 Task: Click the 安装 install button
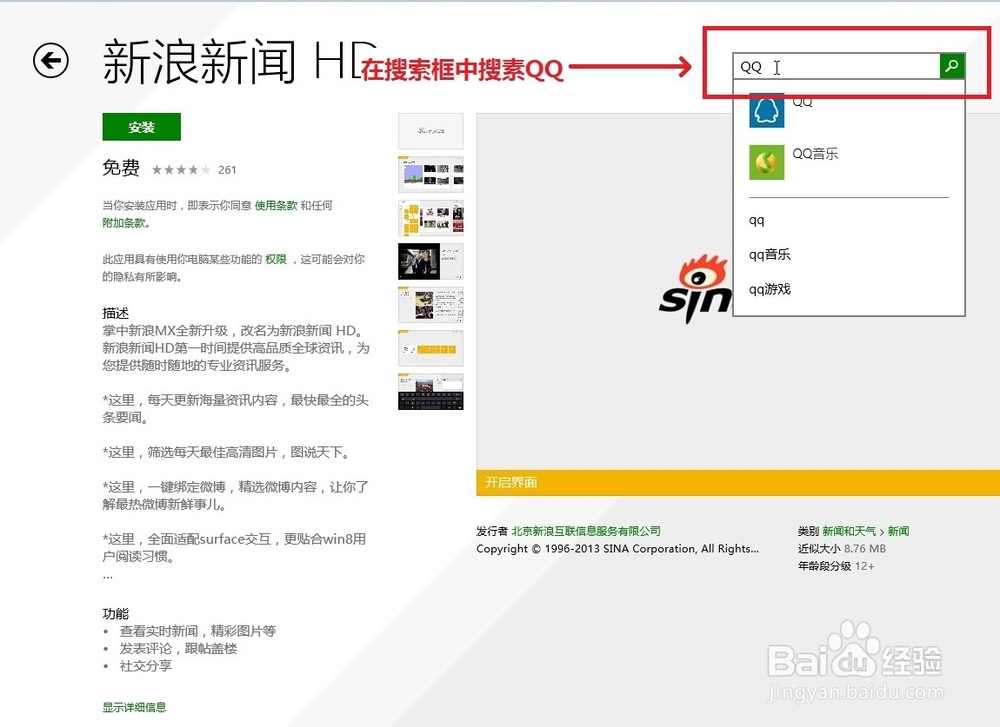click(141, 127)
